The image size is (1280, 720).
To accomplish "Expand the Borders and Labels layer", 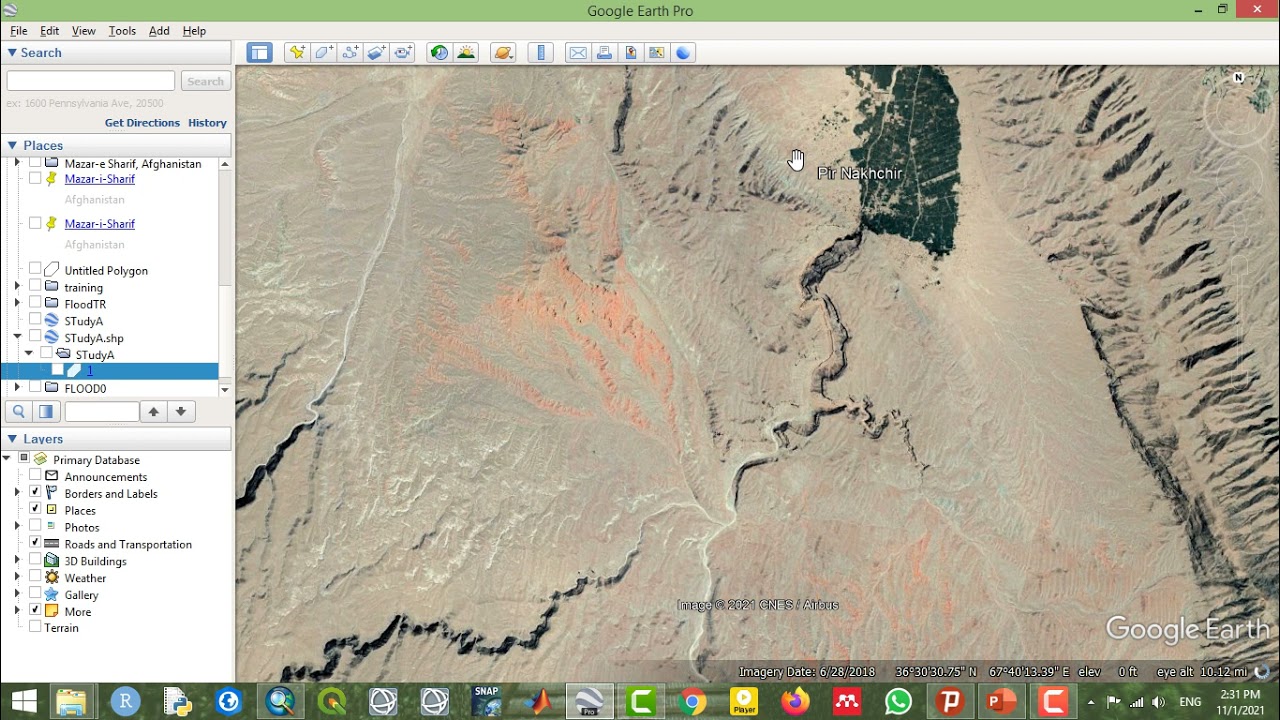I will click(x=17, y=494).
